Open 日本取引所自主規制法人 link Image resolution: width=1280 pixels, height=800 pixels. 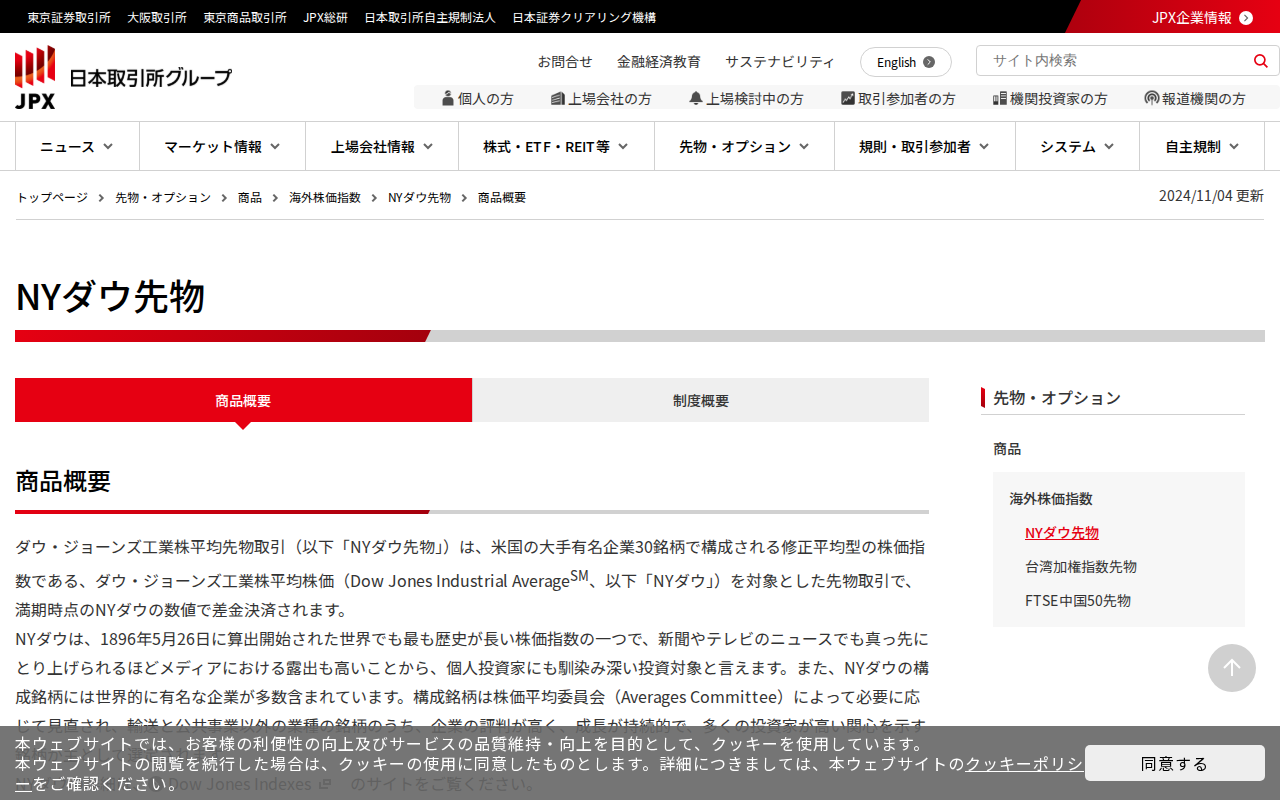click(430, 17)
